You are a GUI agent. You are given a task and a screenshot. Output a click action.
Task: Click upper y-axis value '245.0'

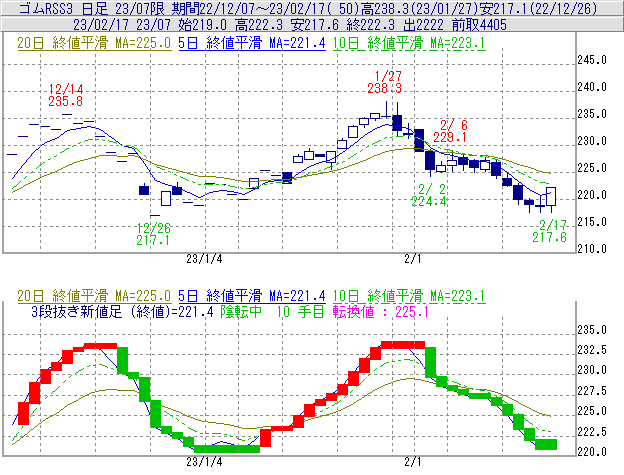592,60
